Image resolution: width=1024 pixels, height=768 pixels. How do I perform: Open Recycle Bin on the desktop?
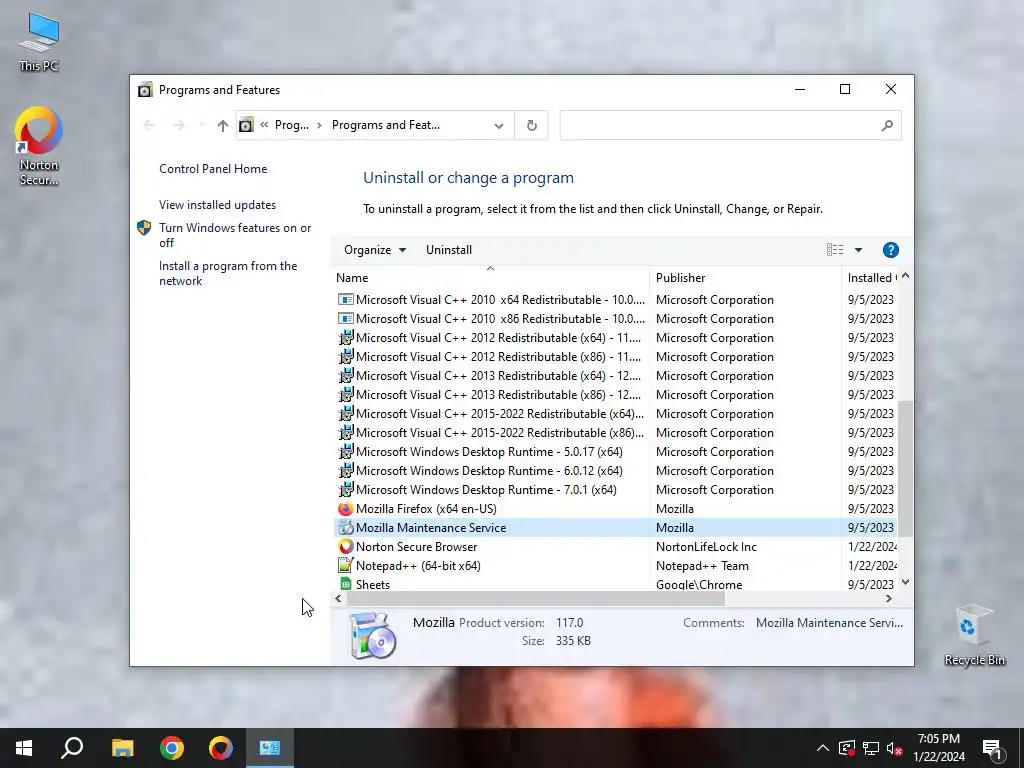pyautogui.click(x=974, y=634)
